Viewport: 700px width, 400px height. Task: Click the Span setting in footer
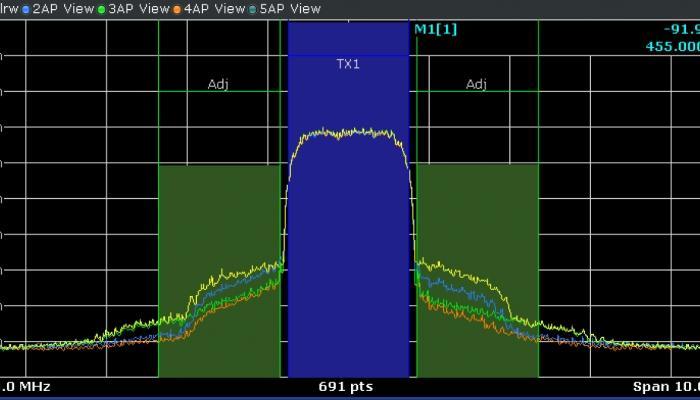pyautogui.click(x=665, y=386)
